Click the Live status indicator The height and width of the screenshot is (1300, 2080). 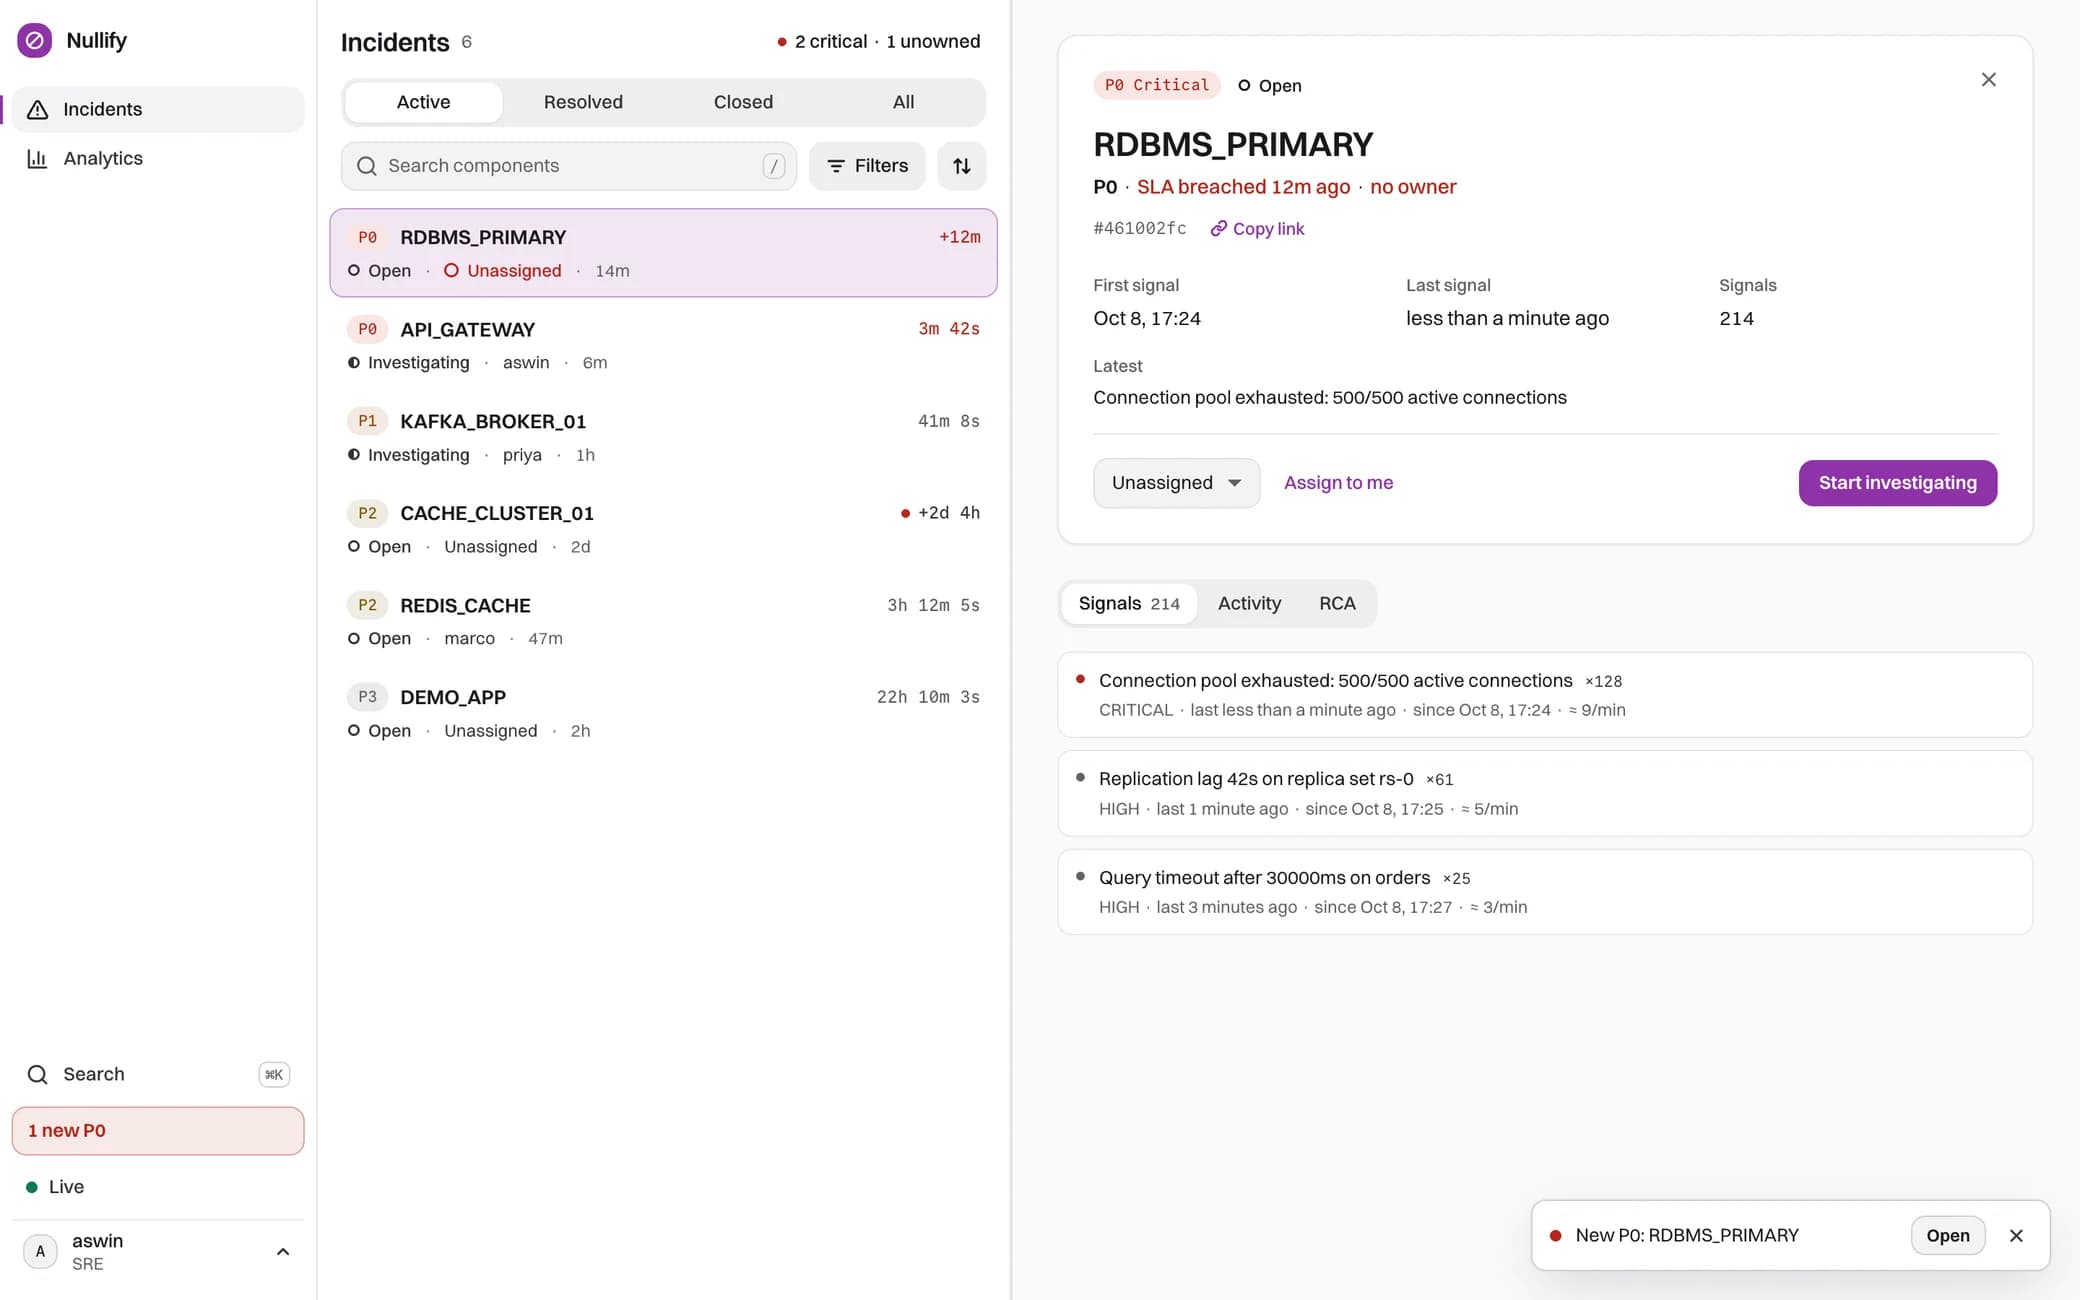click(55, 1187)
